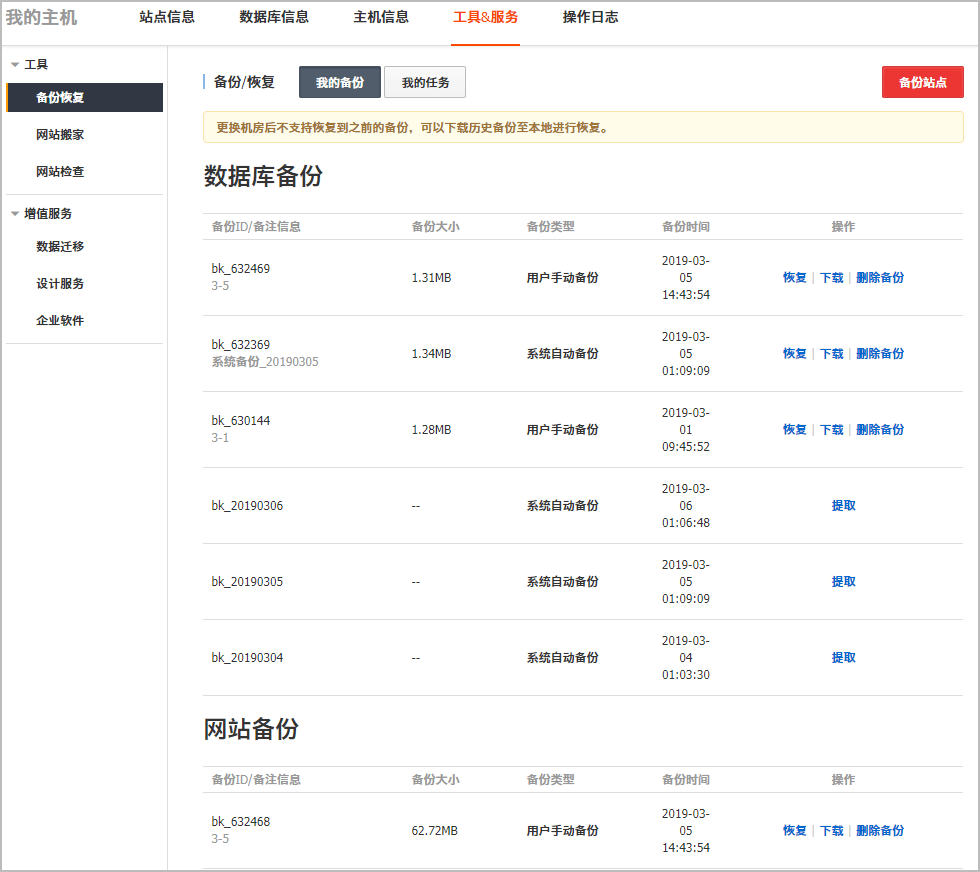Extract backup bk_20190306 via 提取

point(843,505)
